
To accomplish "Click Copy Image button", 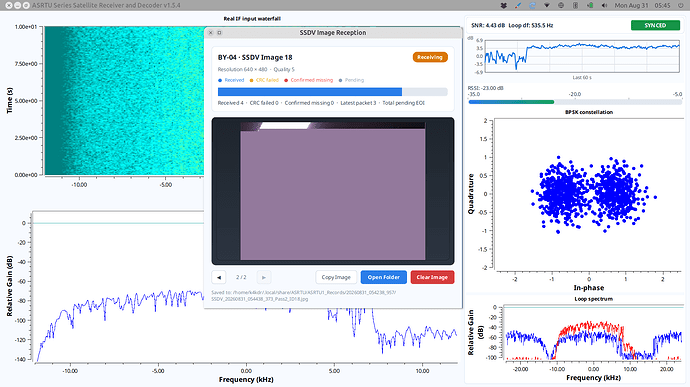I will point(336,277).
